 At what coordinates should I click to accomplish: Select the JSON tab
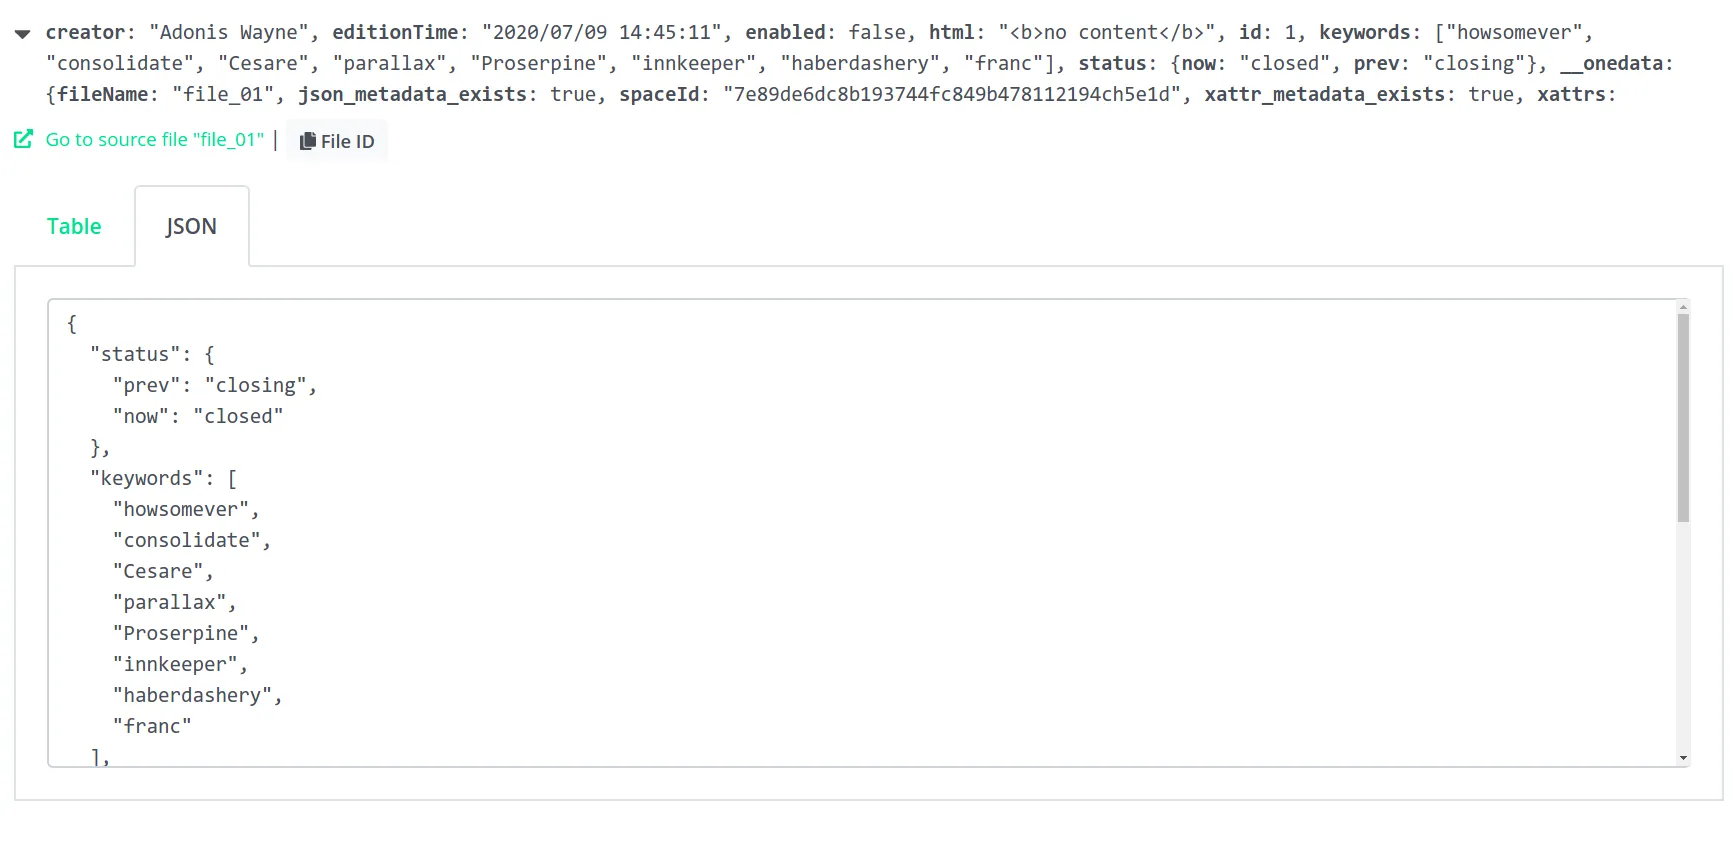pyautogui.click(x=190, y=226)
